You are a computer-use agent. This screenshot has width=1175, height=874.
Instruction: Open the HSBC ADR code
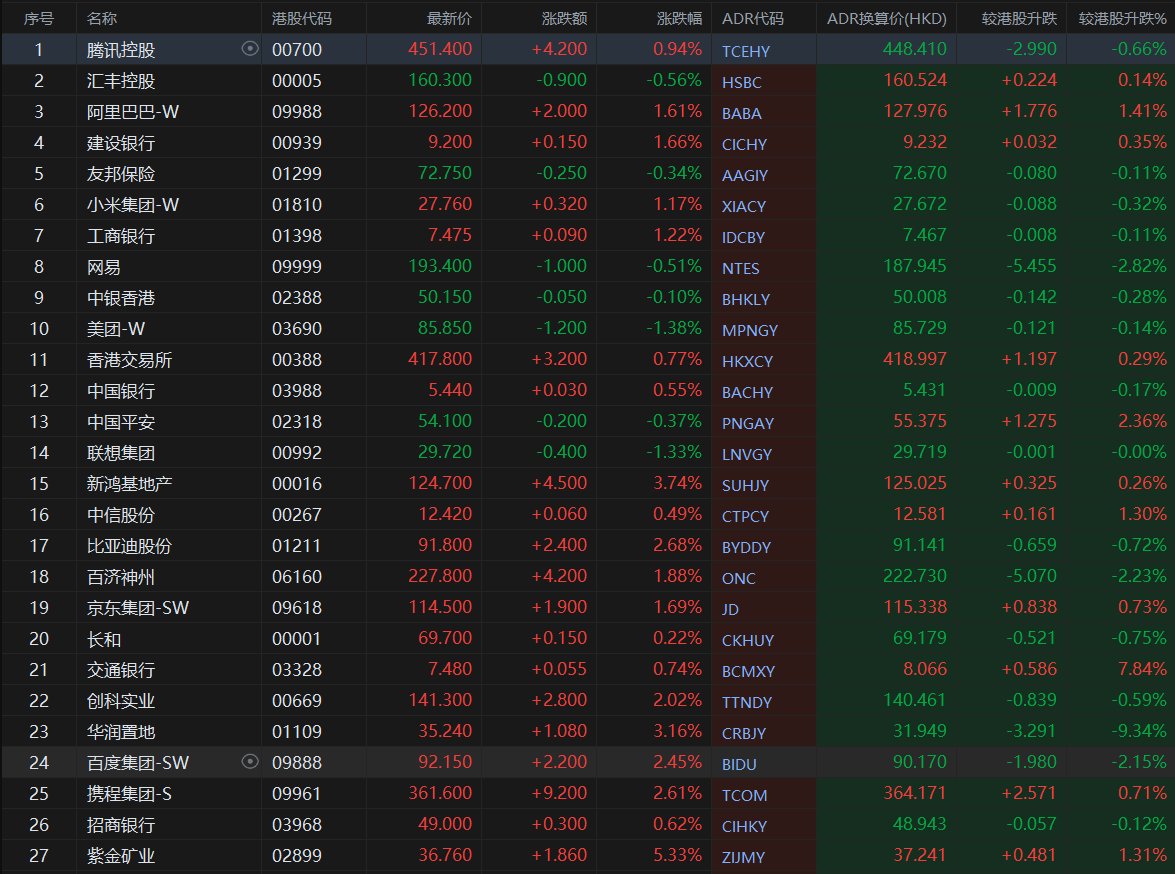pyautogui.click(x=741, y=82)
